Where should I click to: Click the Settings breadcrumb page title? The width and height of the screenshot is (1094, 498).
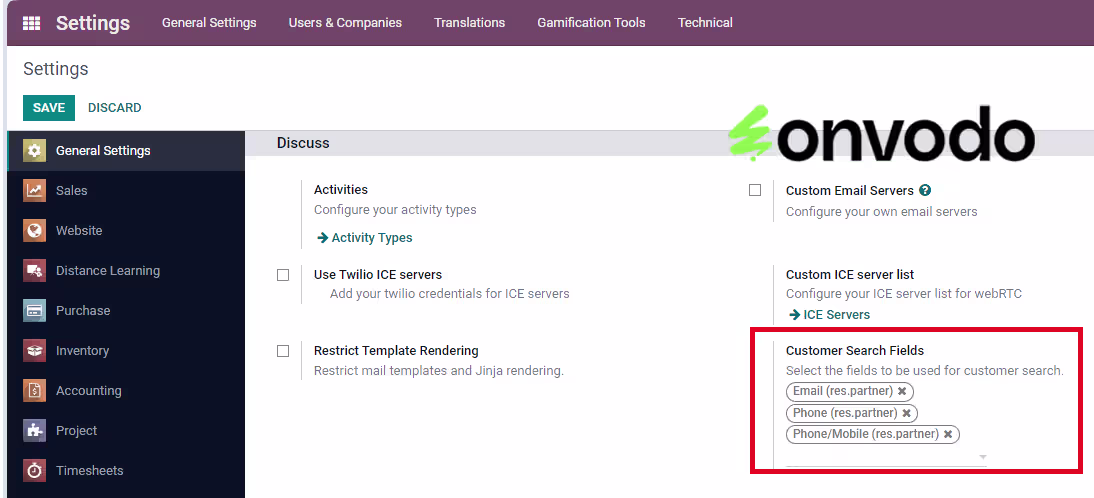click(56, 69)
